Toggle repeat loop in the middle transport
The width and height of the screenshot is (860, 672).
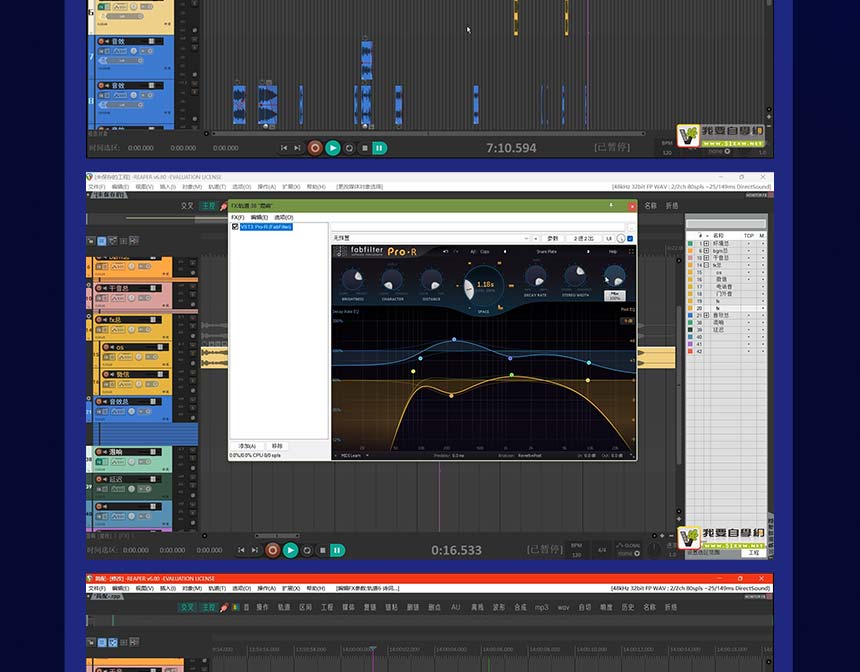pyautogui.click(x=306, y=550)
